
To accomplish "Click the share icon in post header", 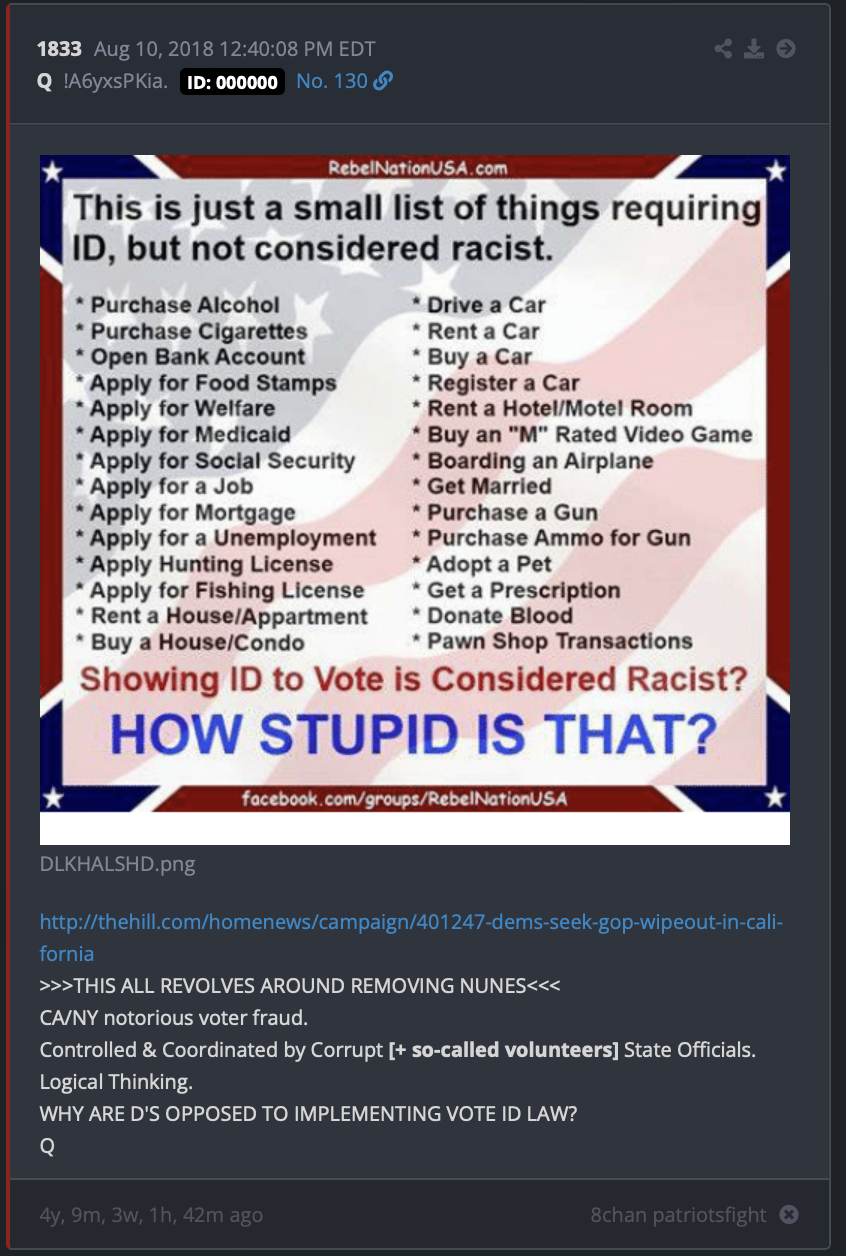I will 723,49.
